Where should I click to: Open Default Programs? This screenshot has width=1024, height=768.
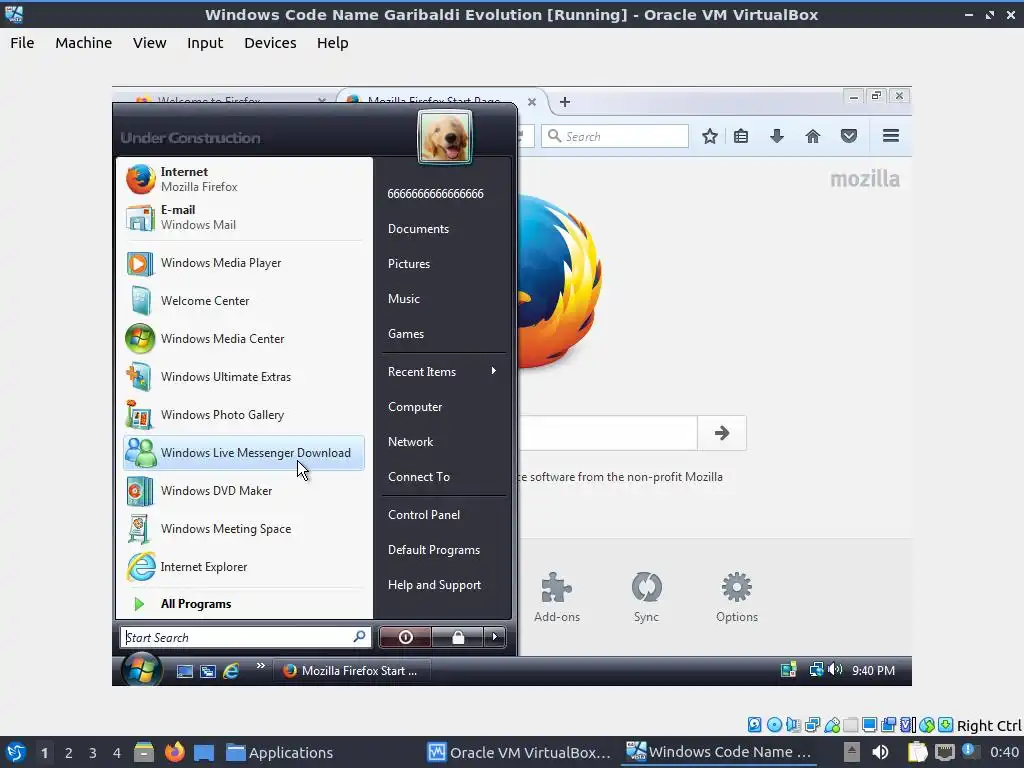[x=434, y=550]
